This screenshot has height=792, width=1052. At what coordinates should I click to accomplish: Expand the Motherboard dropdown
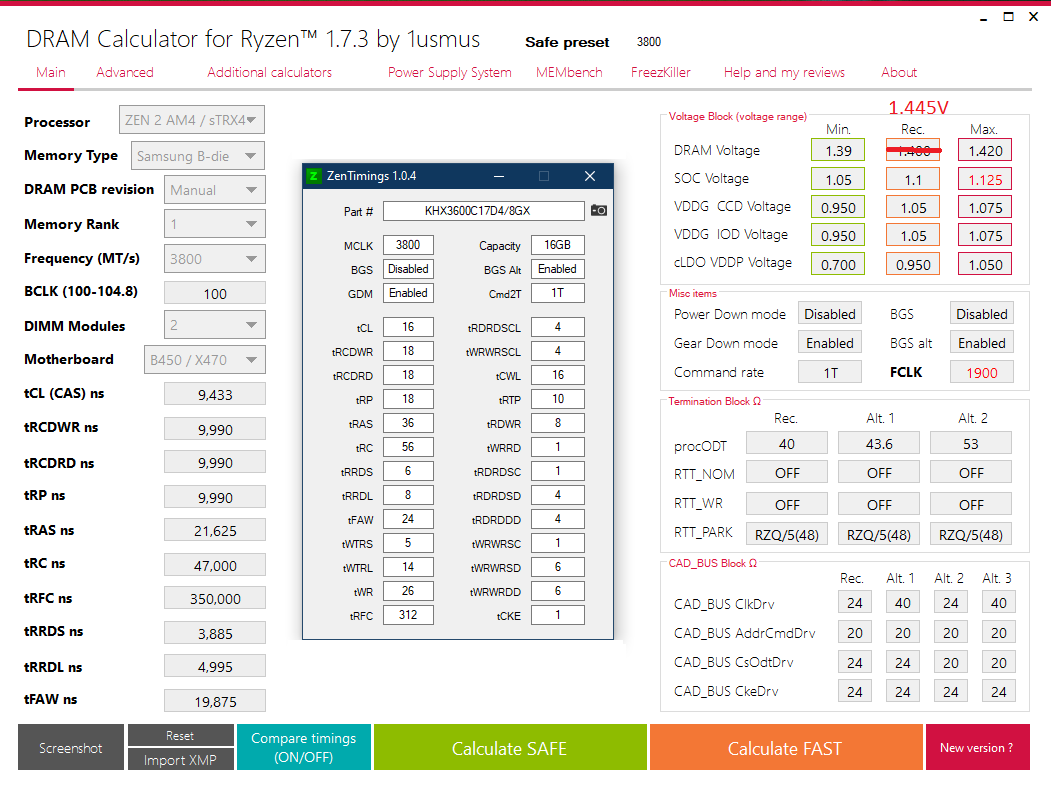[x=205, y=360]
